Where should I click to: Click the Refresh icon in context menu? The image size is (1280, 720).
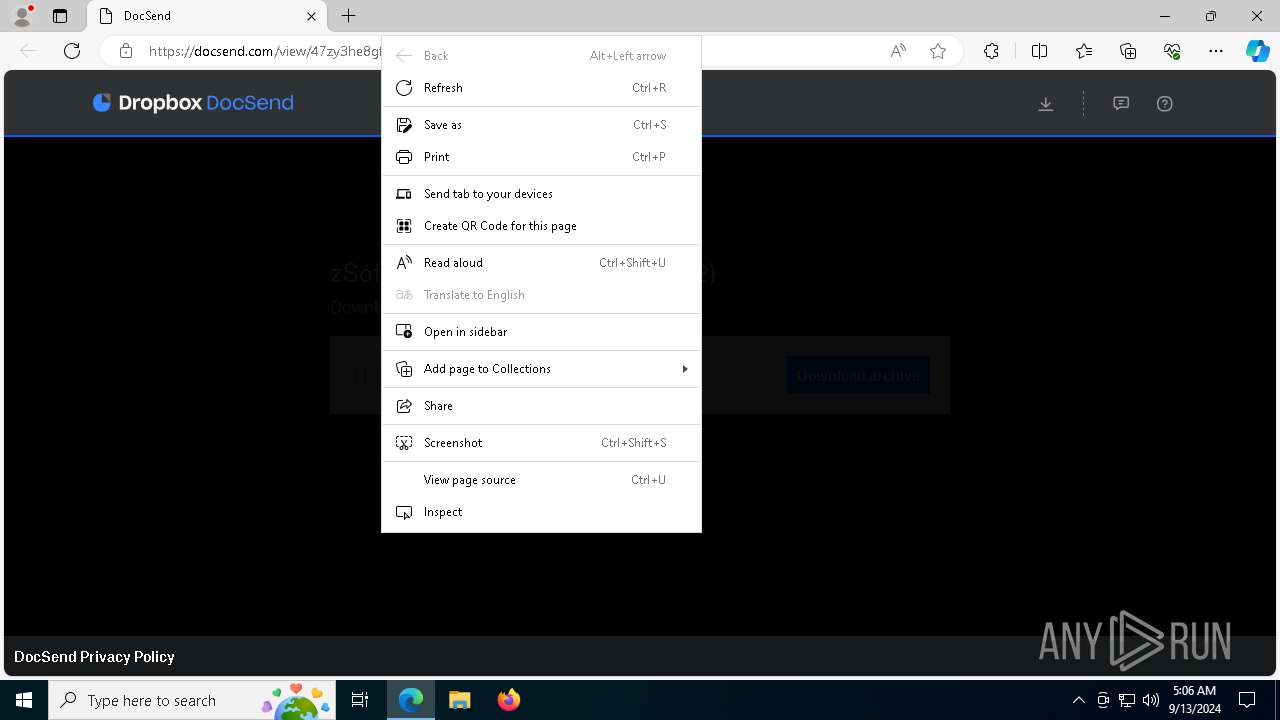(404, 88)
